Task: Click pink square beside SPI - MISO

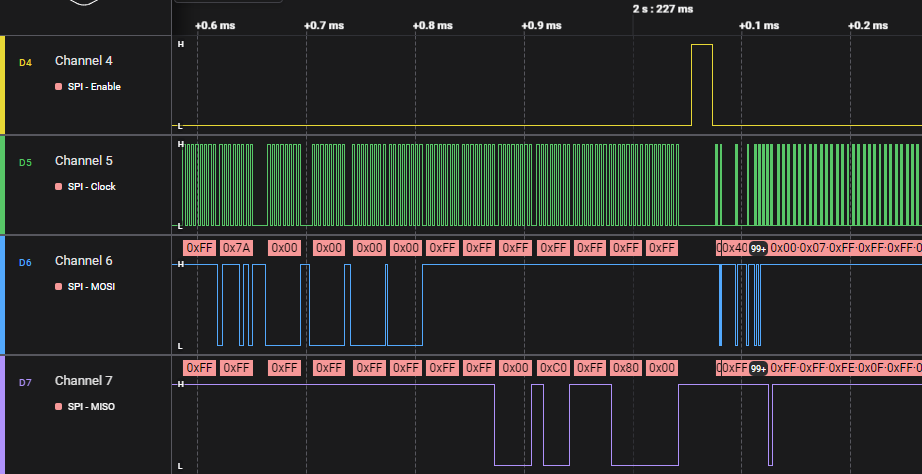Action: coord(58,406)
